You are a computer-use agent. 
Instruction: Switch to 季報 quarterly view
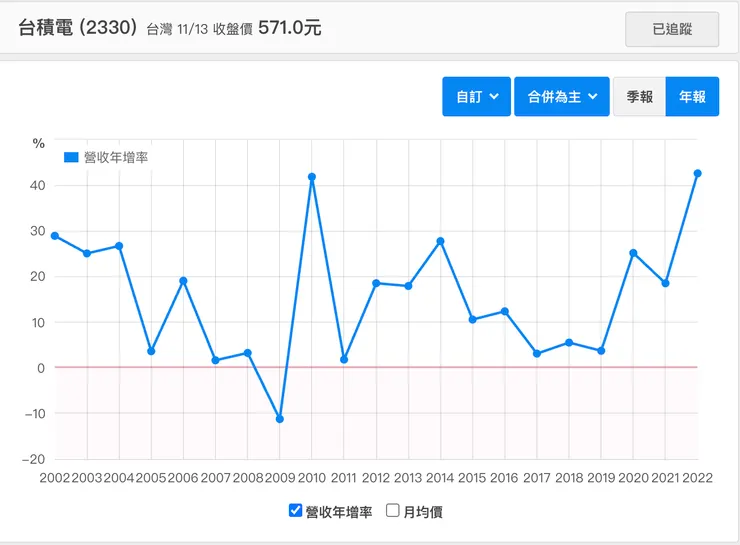(x=639, y=96)
